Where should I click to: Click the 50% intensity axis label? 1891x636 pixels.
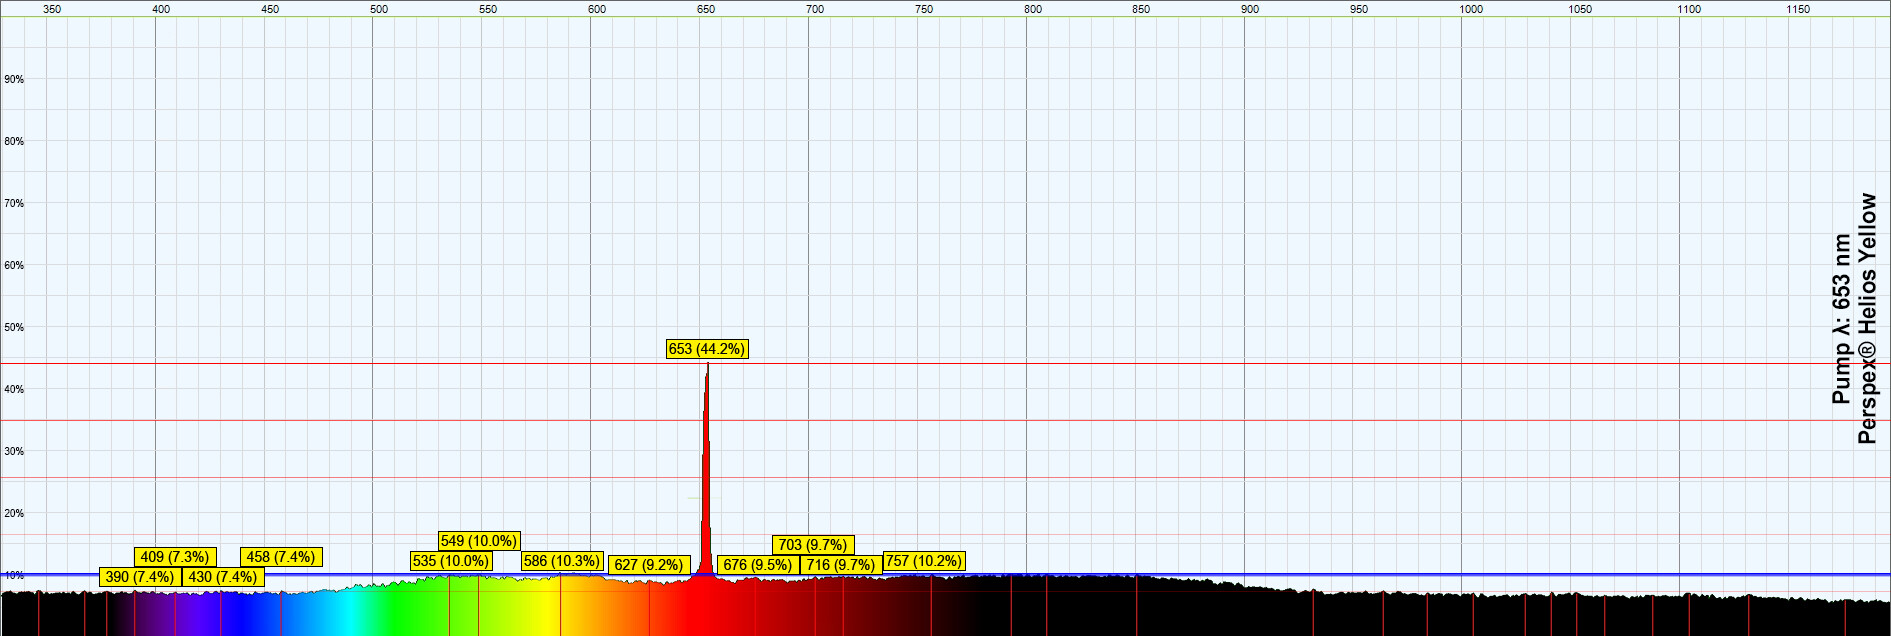coord(14,327)
